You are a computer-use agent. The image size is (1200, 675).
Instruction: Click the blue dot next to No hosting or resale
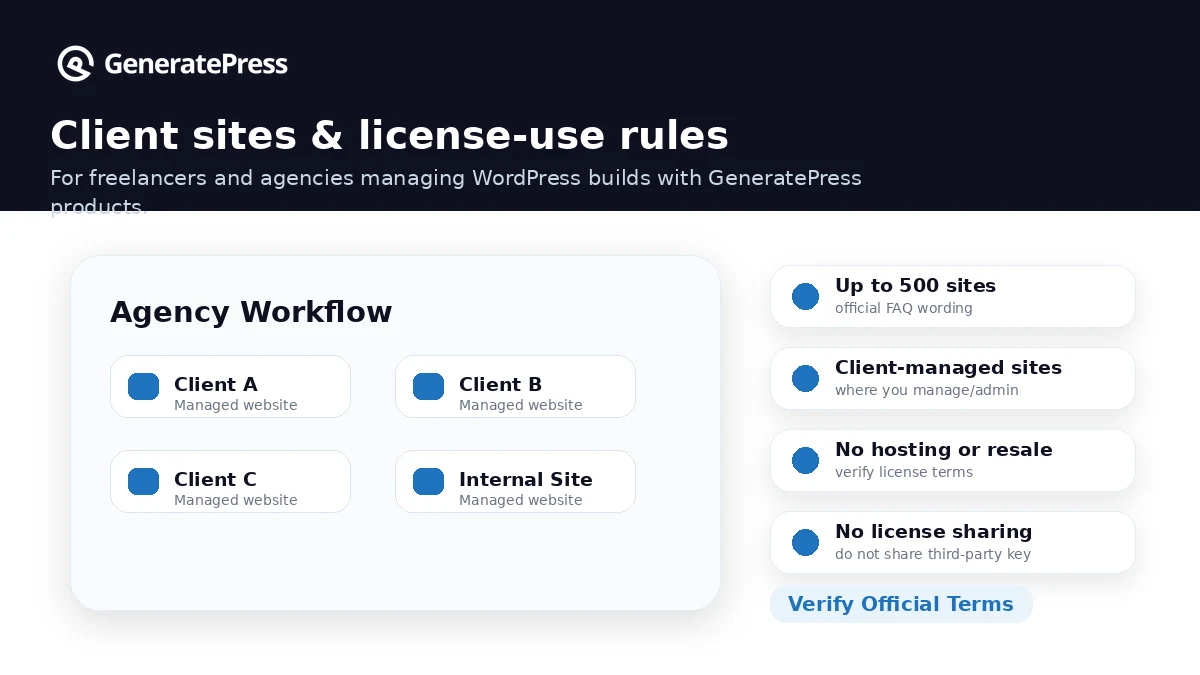click(x=805, y=460)
